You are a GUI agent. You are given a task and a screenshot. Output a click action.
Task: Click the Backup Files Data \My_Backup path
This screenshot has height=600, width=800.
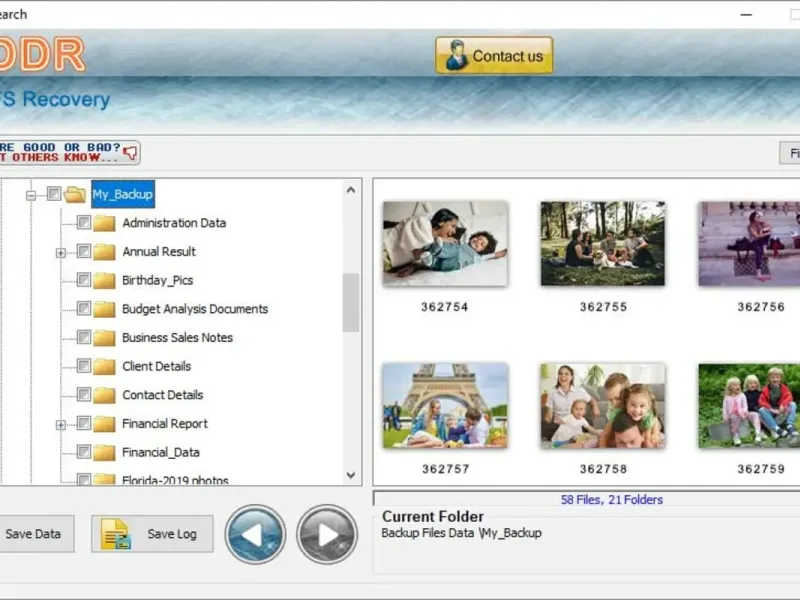pyautogui.click(x=461, y=533)
